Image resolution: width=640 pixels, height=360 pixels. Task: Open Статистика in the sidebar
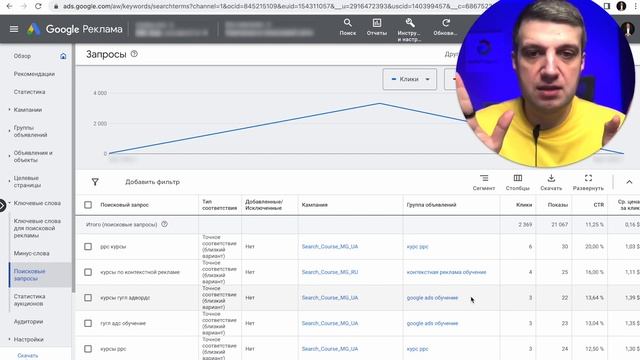tap(29, 92)
